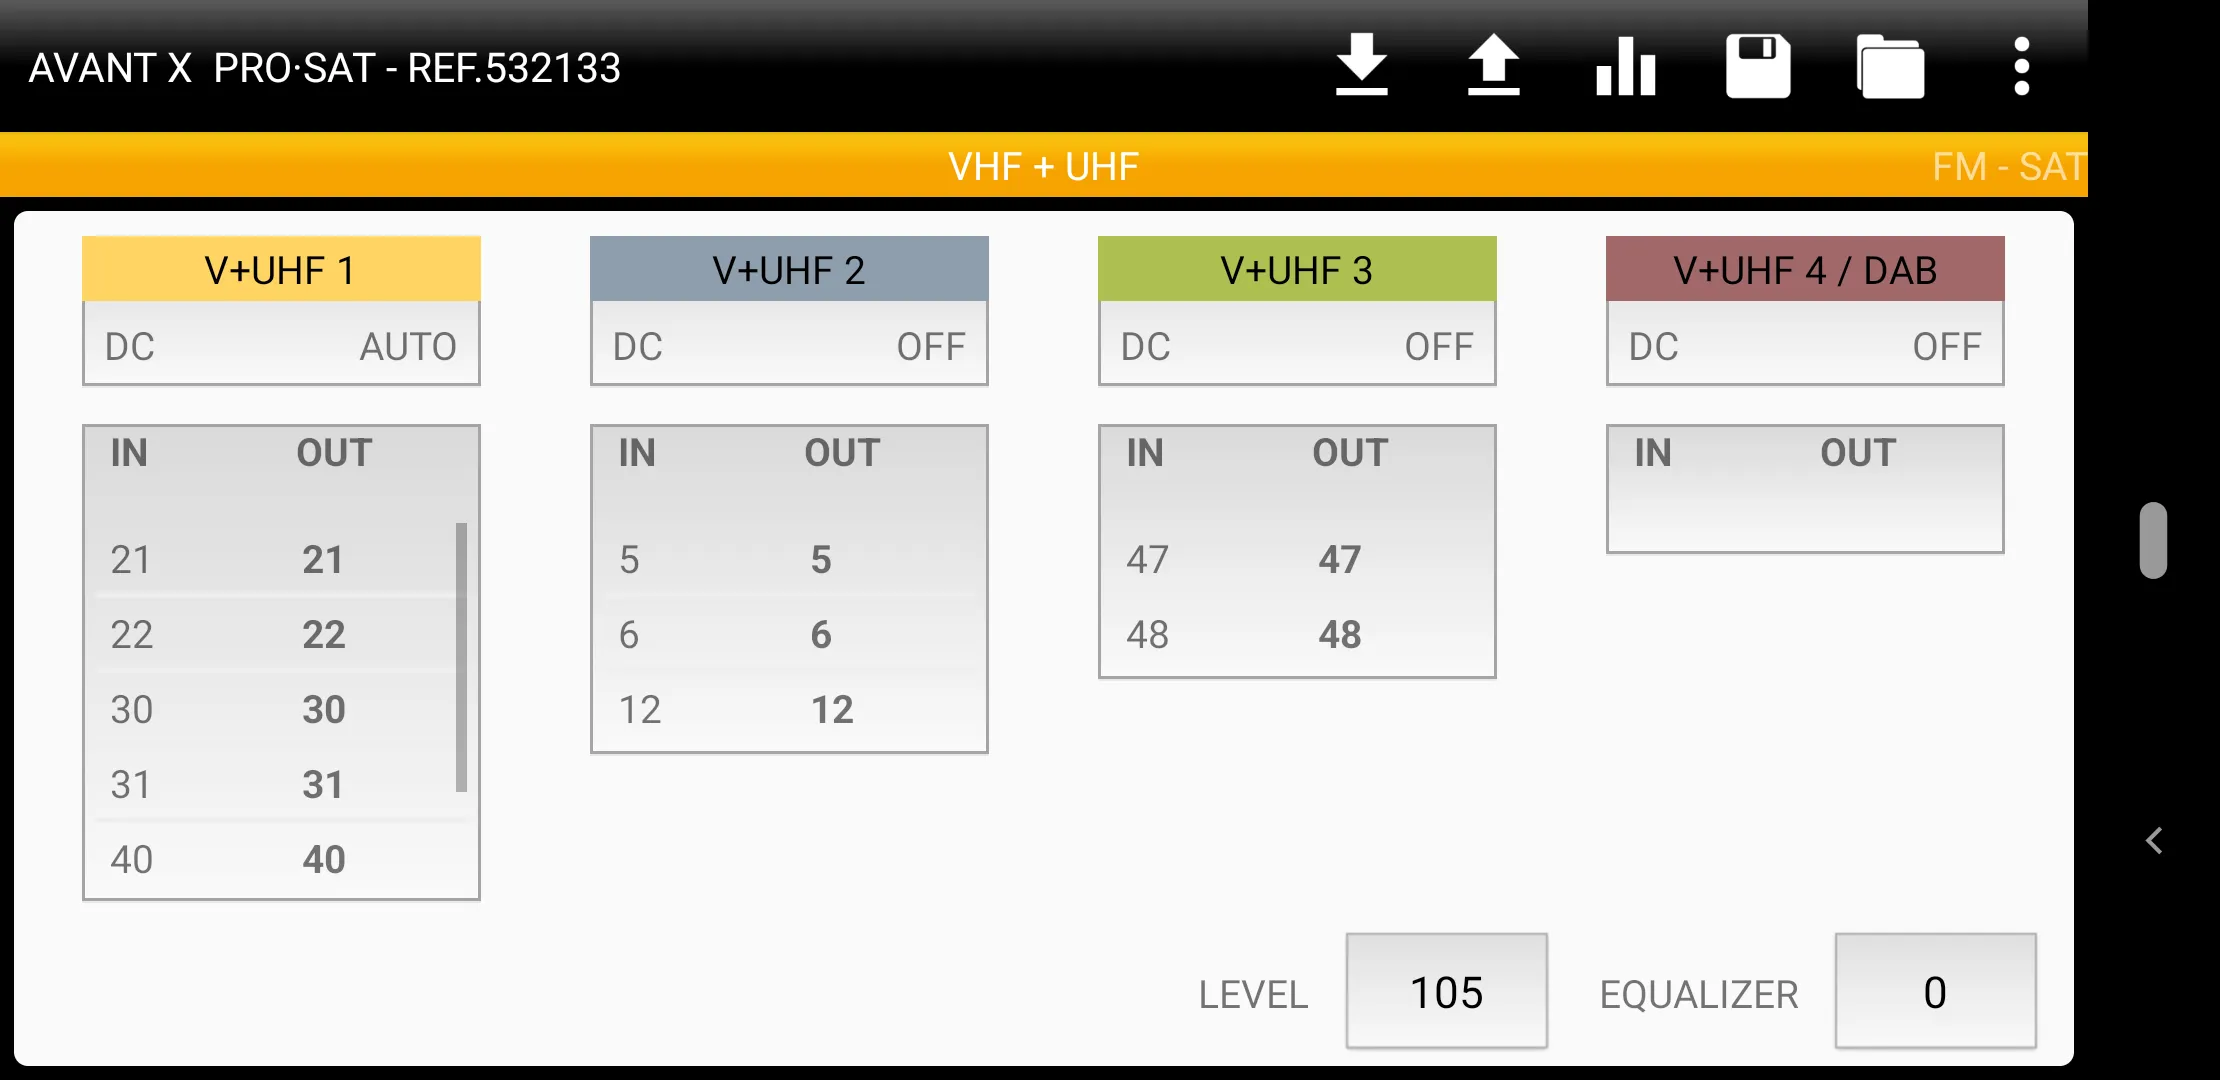Click the upload/export settings icon
This screenshot has width=2220, height=1080.
[x=1491, y=65]
